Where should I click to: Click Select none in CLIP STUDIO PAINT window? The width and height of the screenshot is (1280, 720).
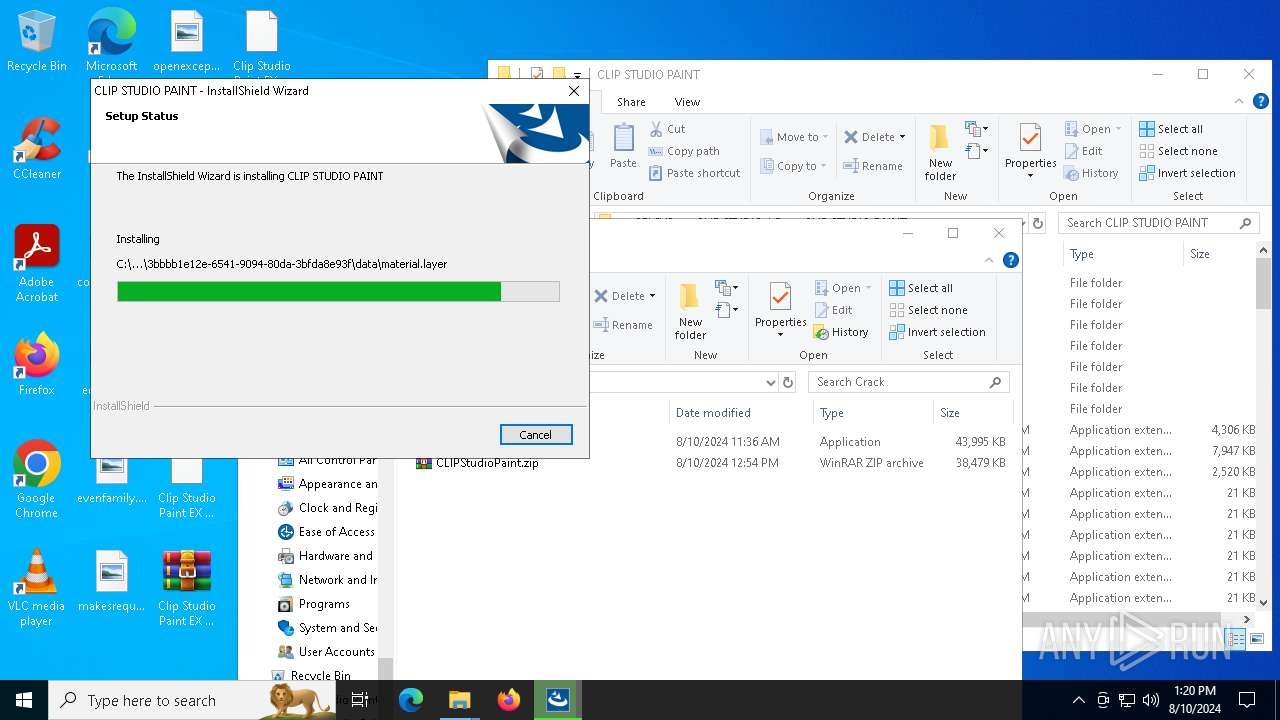click(x=1178, y=151)
